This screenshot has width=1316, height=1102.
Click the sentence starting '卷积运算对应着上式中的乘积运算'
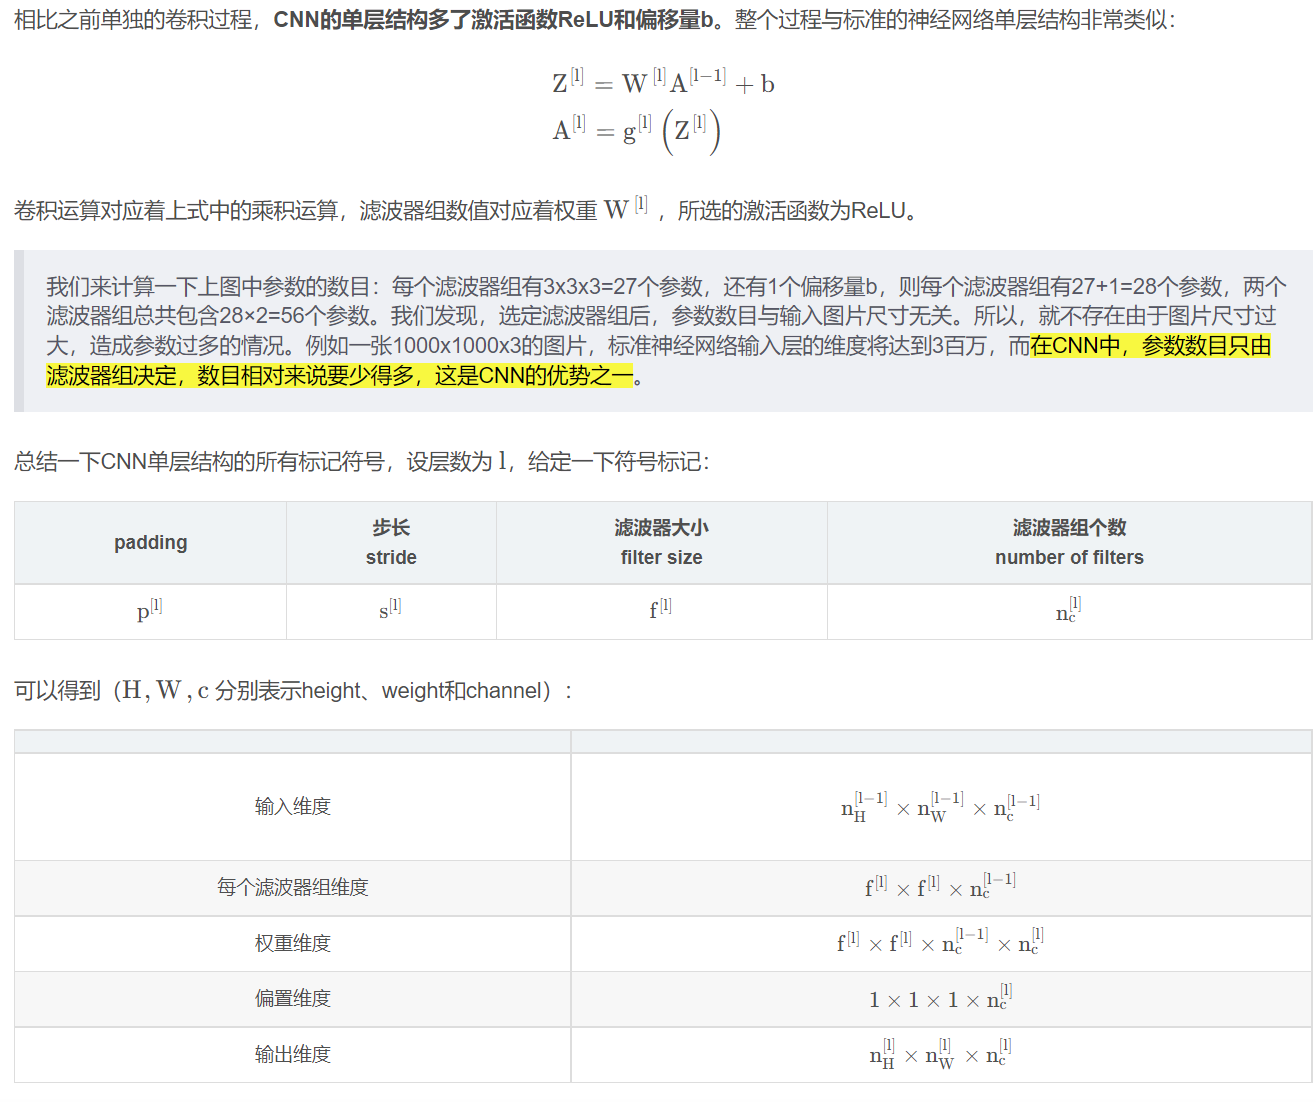point(466,210)
